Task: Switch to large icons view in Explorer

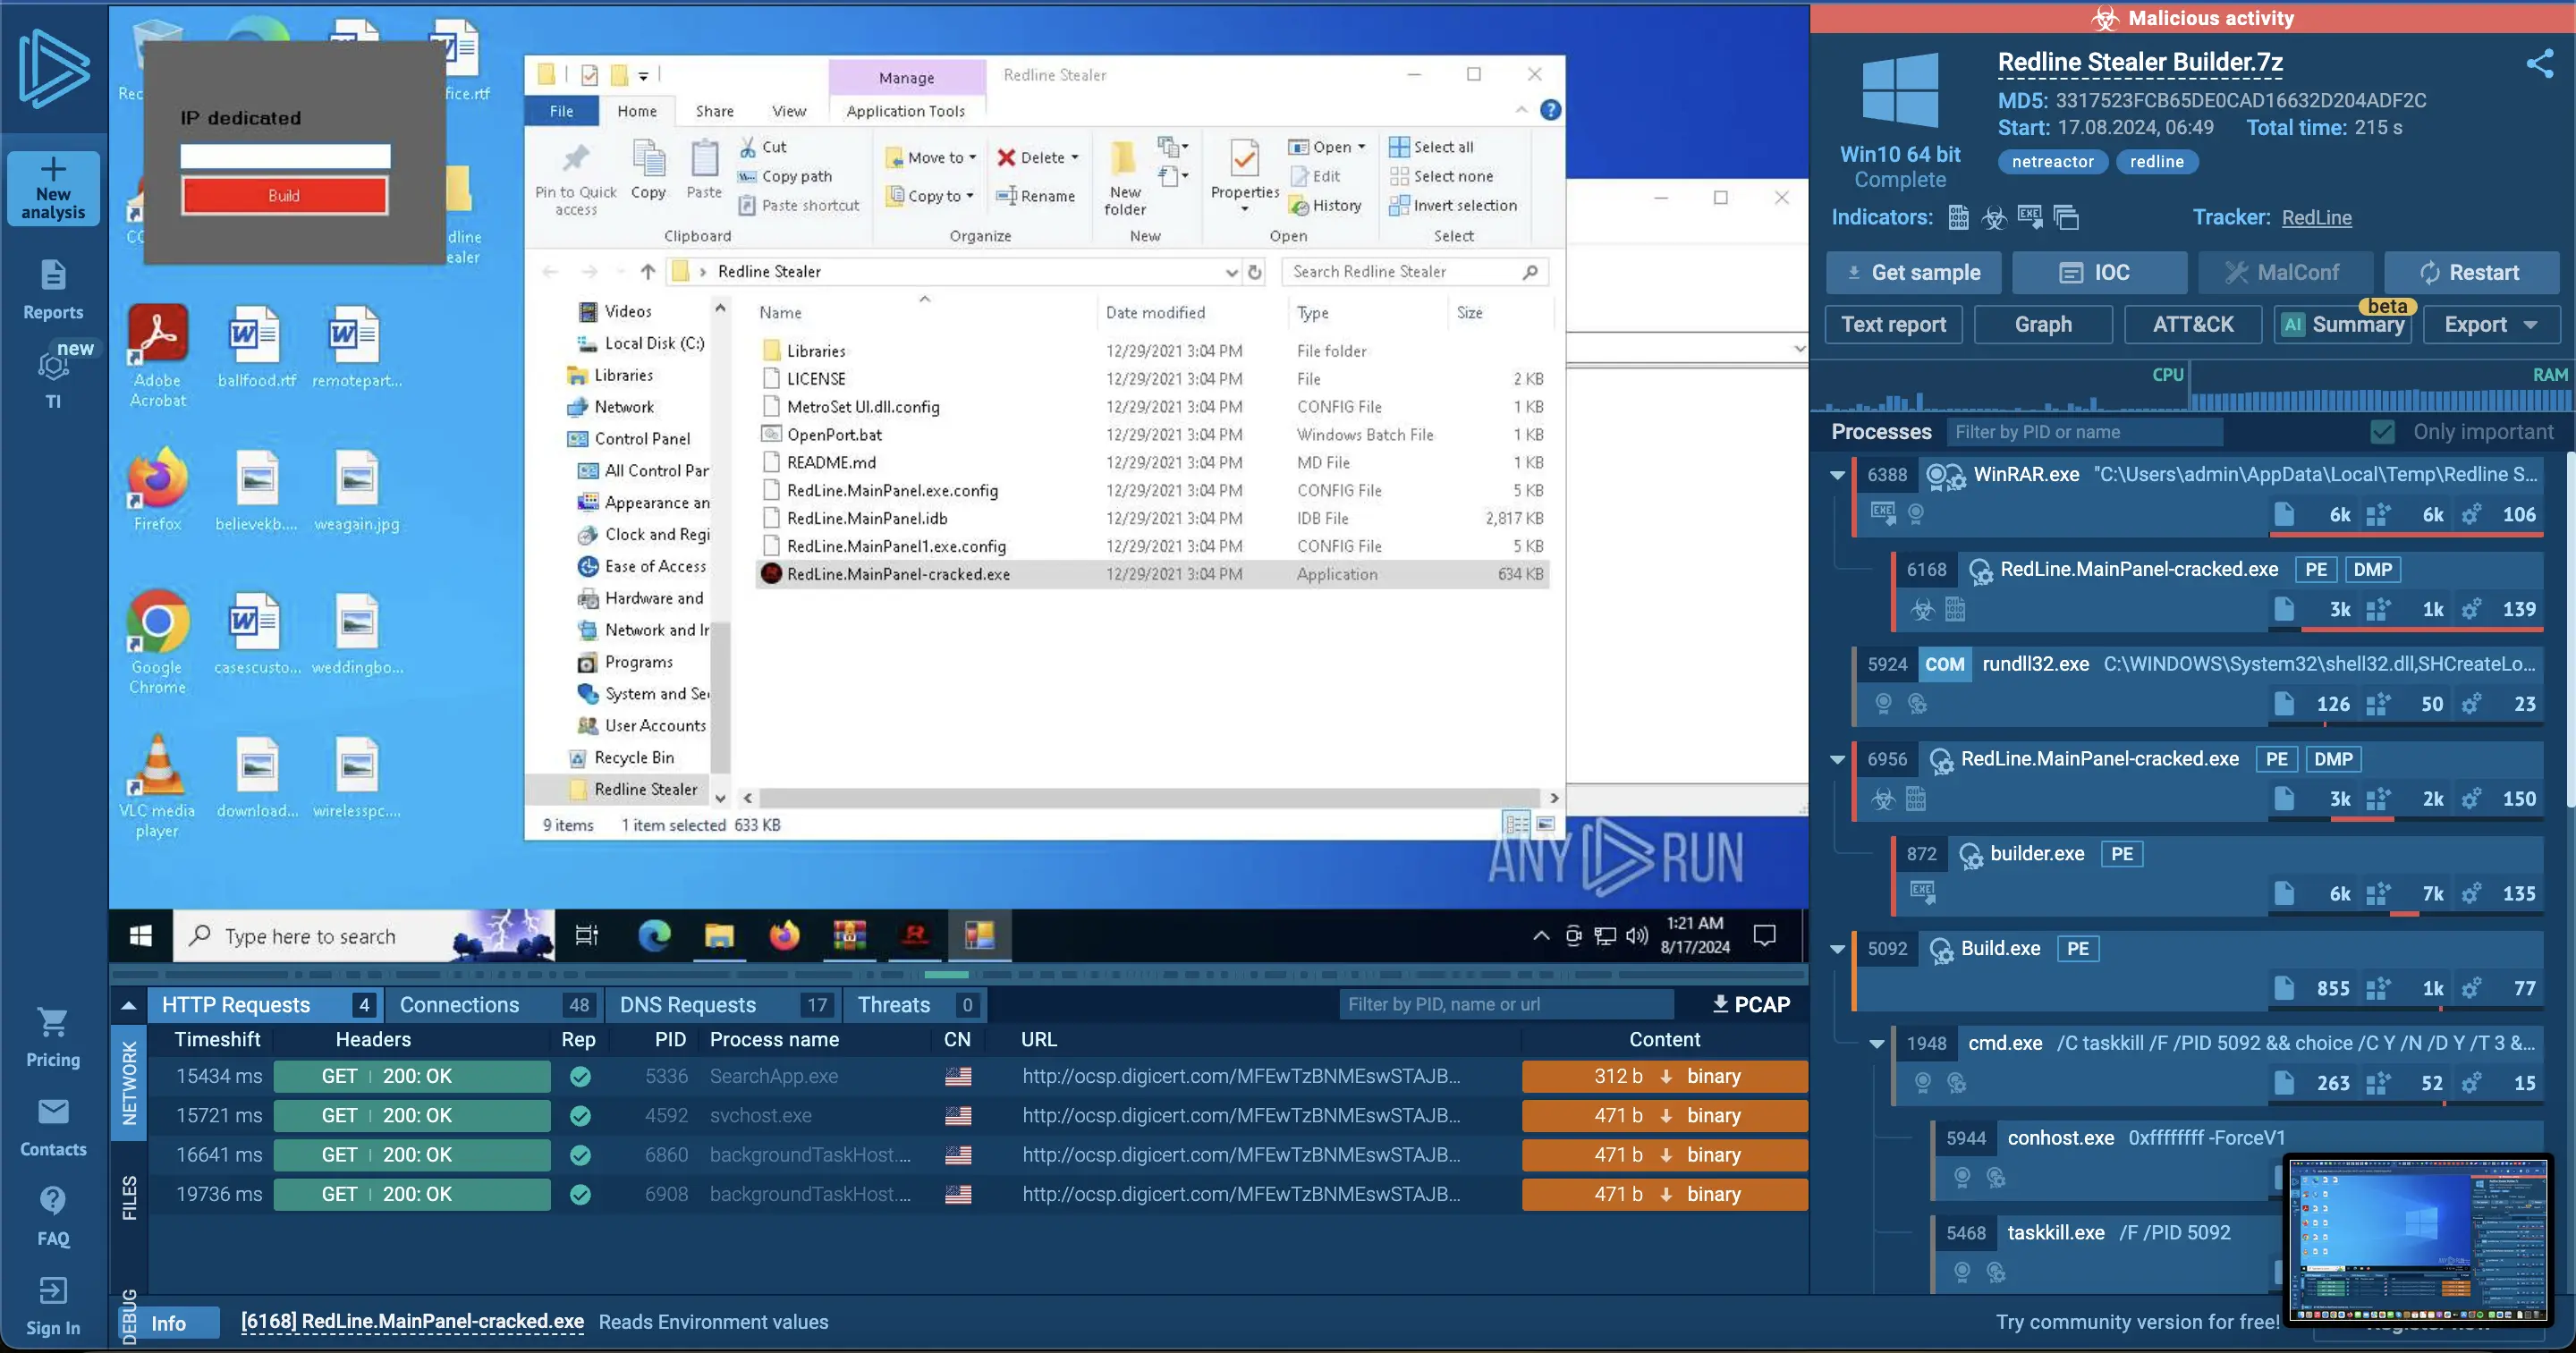Action: point(1545,824)
